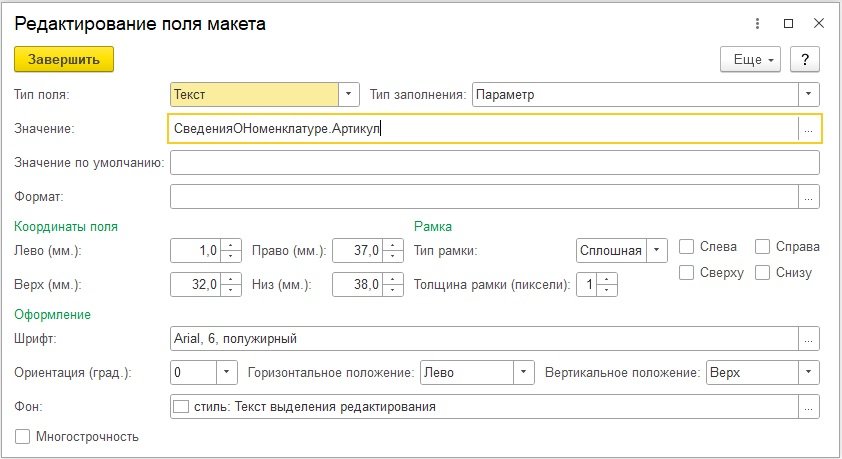Viewport: 842px width, 459px height.
Task: Click into the Значение по умолчанию field
Action: pyautogui.click(x=494, y=162)
